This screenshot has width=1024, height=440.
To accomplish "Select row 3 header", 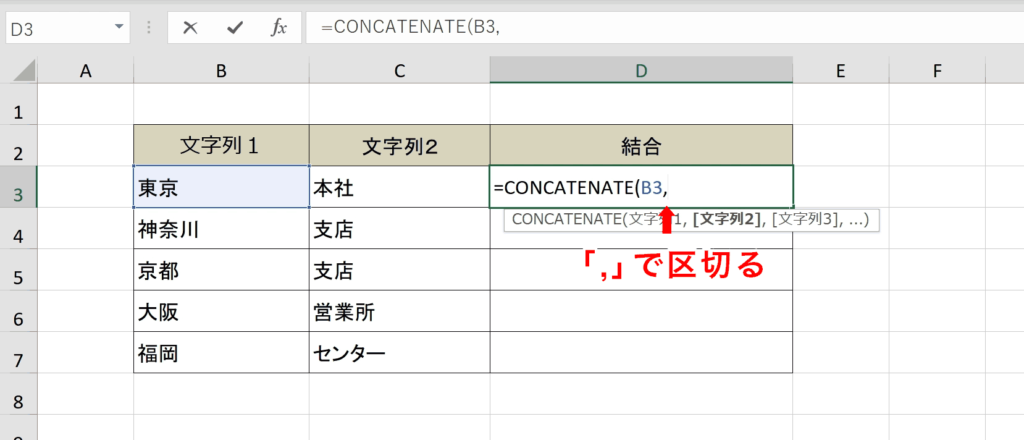I will point(18,187).
